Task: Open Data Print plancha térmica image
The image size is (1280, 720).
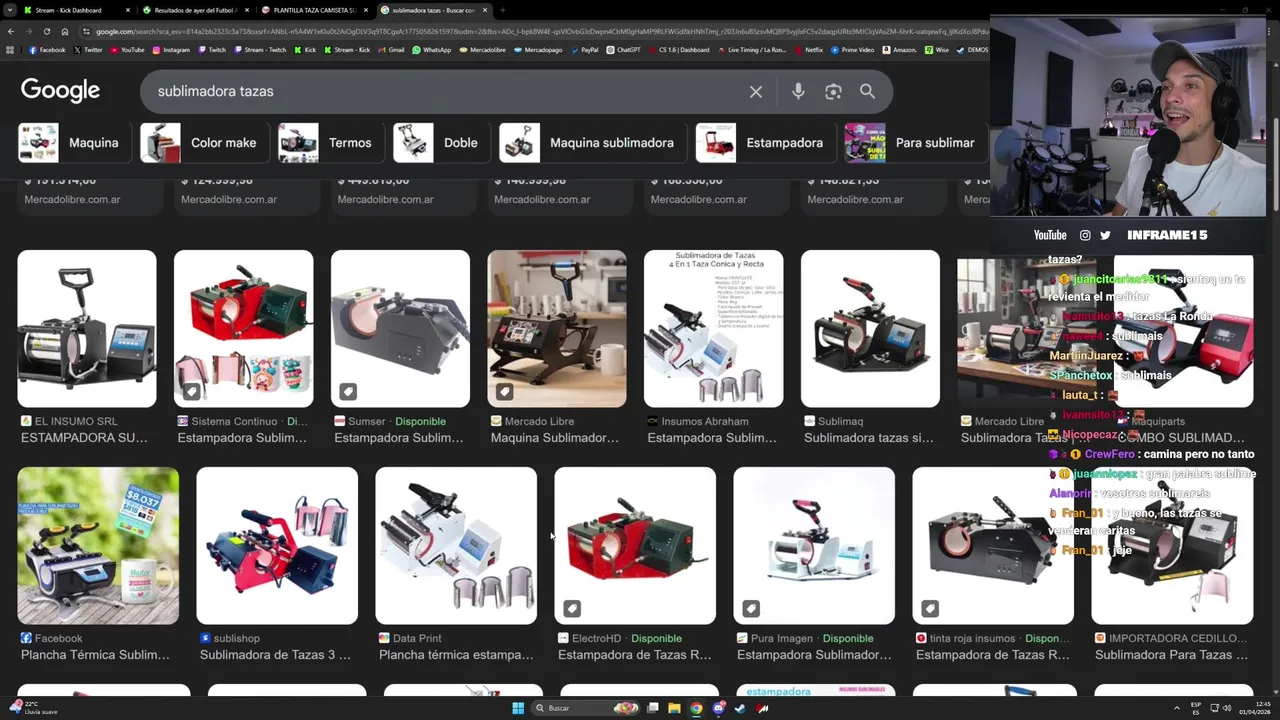Action: point(456,546)
